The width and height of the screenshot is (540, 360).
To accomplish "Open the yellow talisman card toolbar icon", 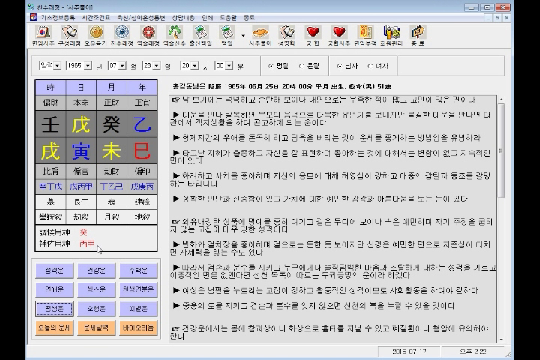I will pyautogui.click(x=365, y=32).
